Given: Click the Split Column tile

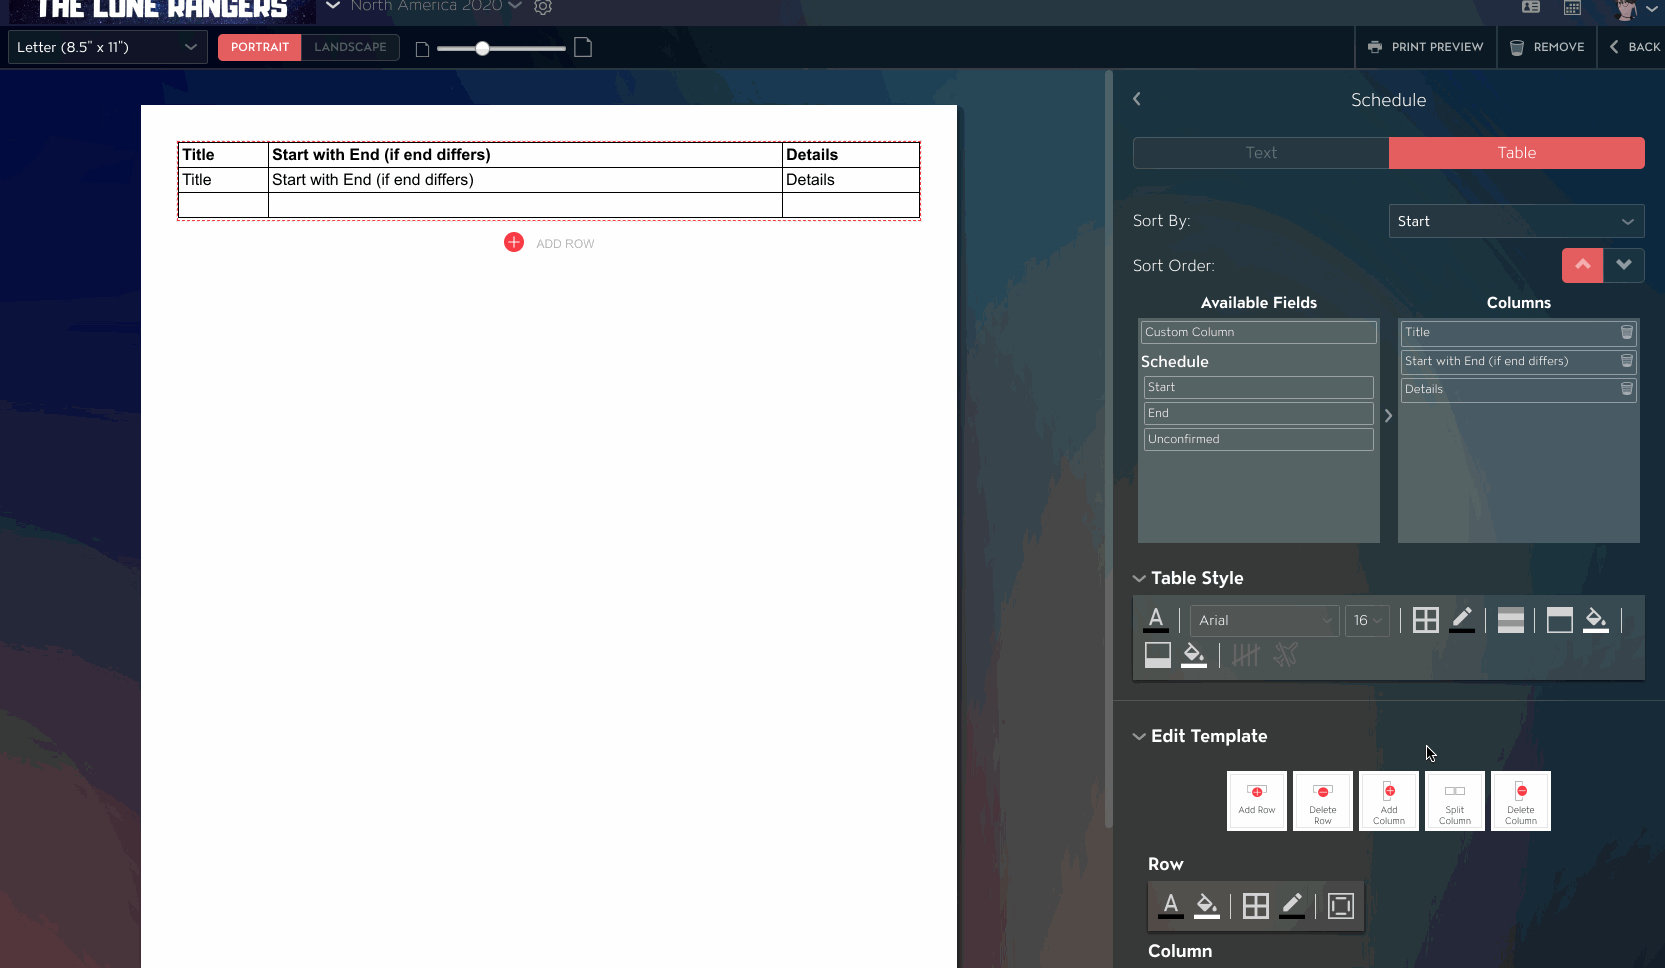Looking at the screenshot, I should (1455, 801).
